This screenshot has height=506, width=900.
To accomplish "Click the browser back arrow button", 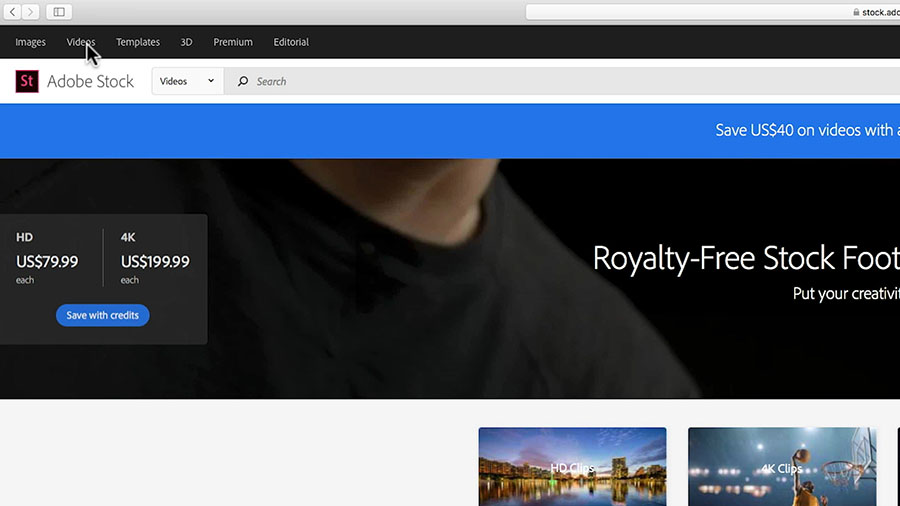I will coord(13,11).
